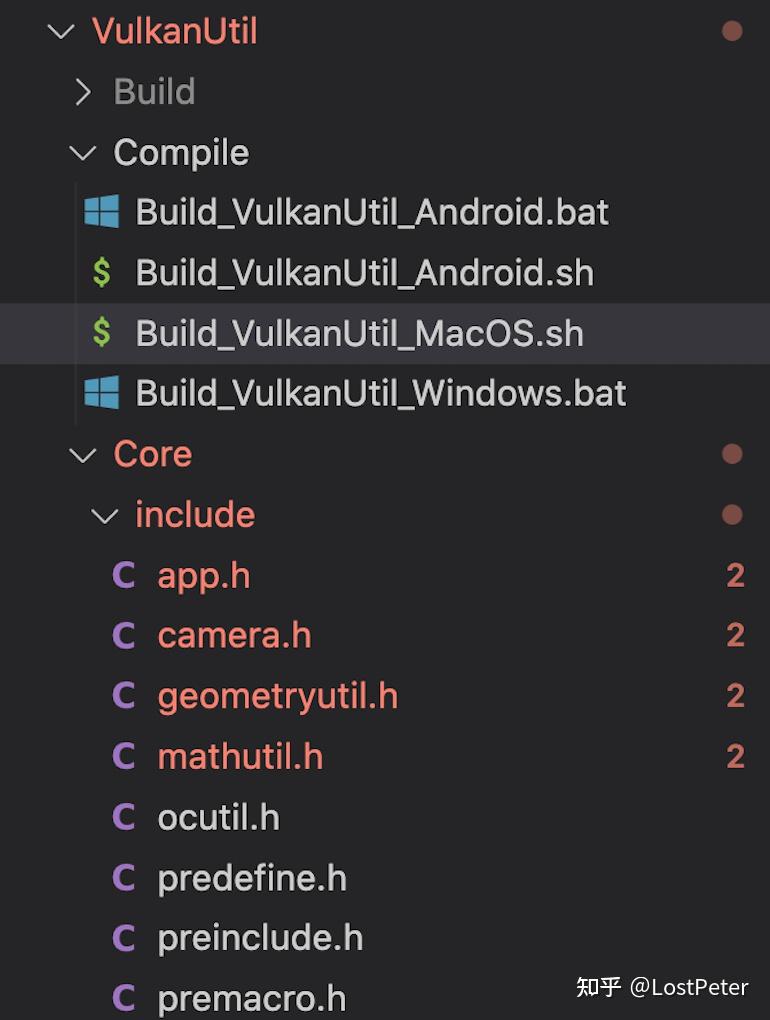The height and width of the screenshot is (1020, 770).
Task: Open the ocutil.h file
Action: click(217, 817)
